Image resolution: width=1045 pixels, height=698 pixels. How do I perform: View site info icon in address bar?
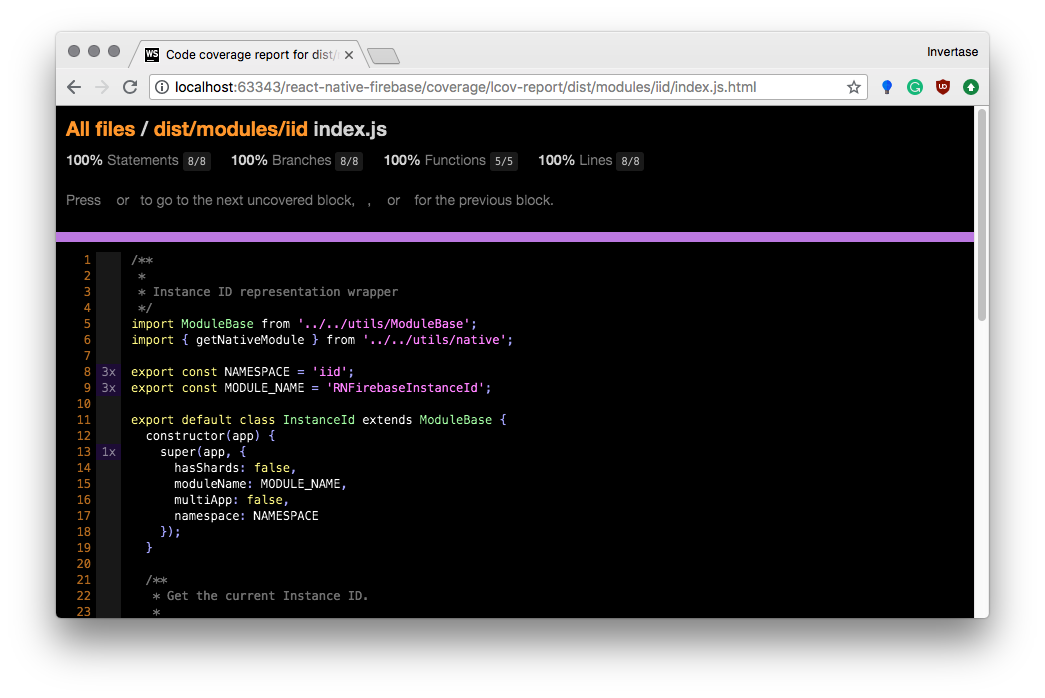162,87
